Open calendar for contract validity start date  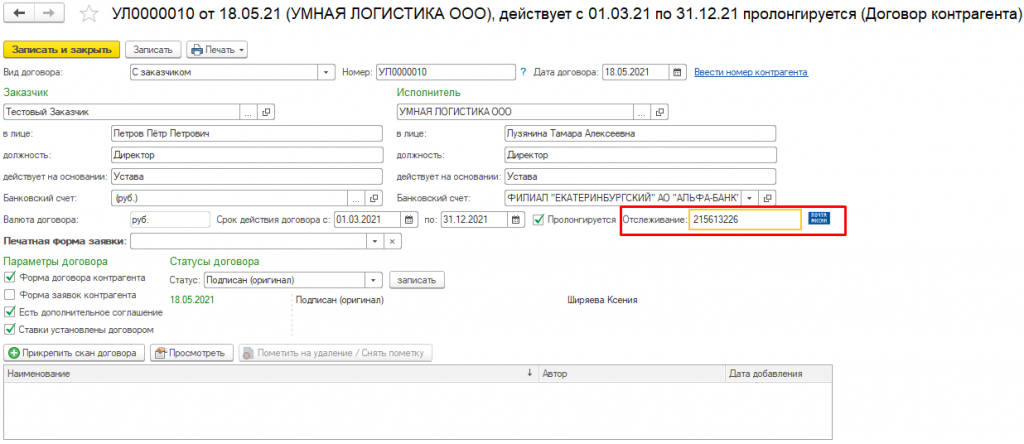(x=409, y=219)
